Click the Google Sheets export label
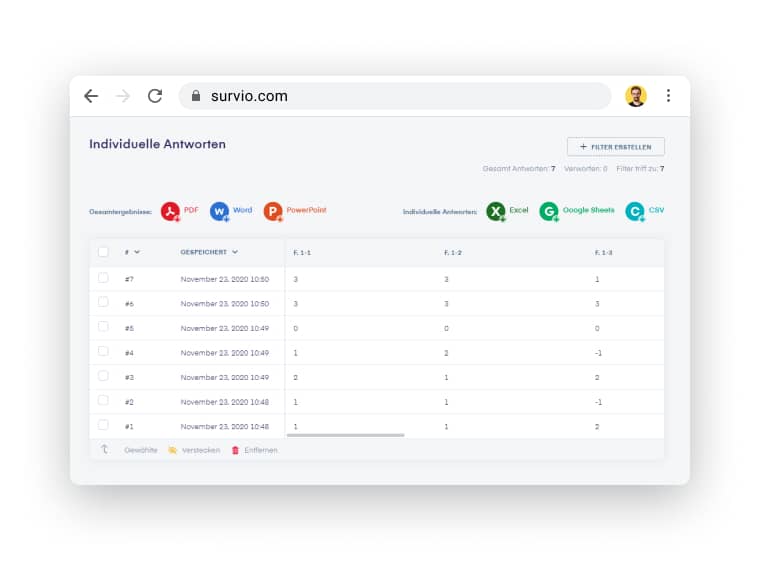760x570 pixels. (588, 210)
